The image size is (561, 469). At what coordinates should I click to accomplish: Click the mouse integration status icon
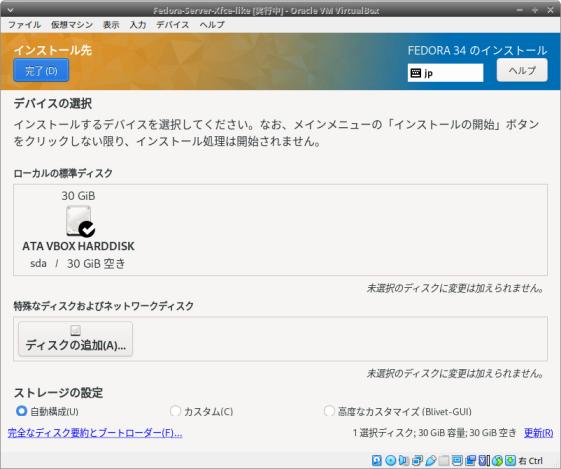pyautogui.click(x=497, y=460)
